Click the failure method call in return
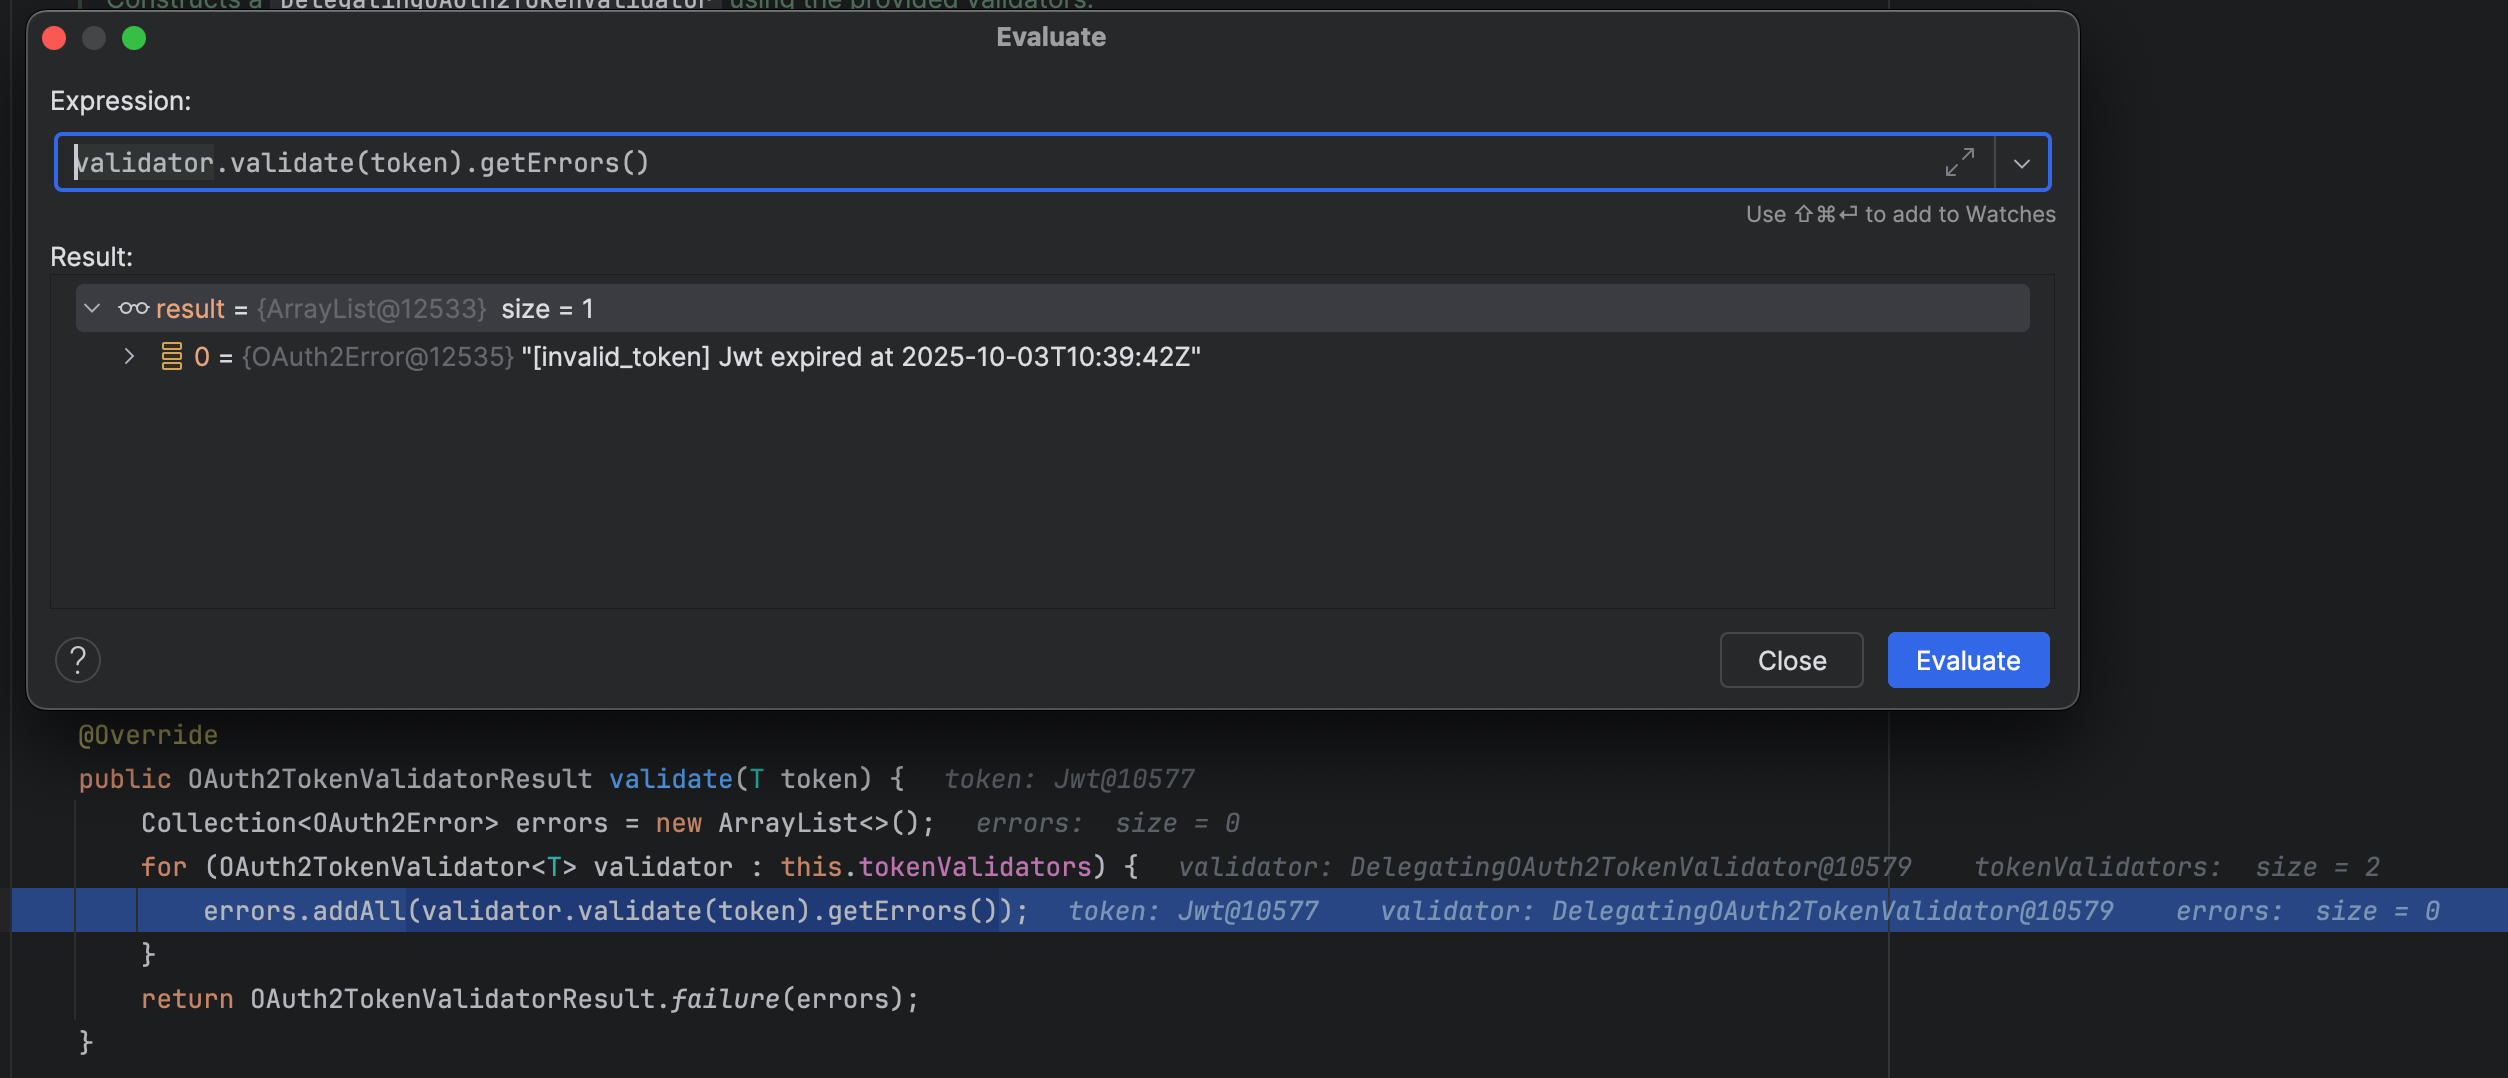The image size is (2508, 1078). [723, 999]
